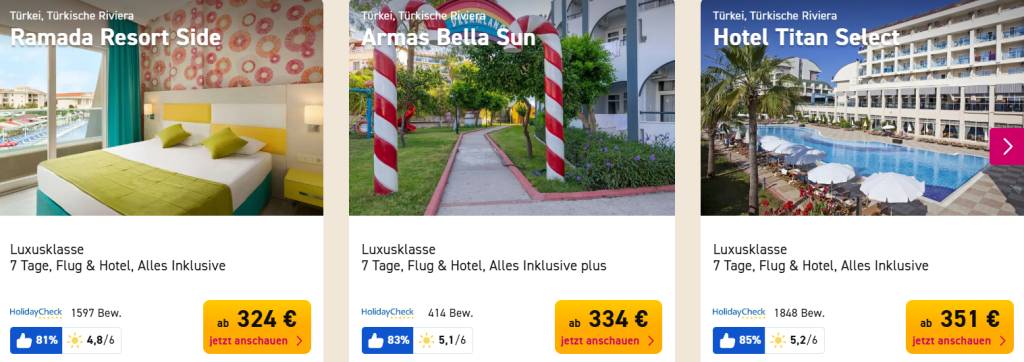Click thumbs-up 81% rating badge
The image size is (1024, 362).
click(x=37, y=340)
